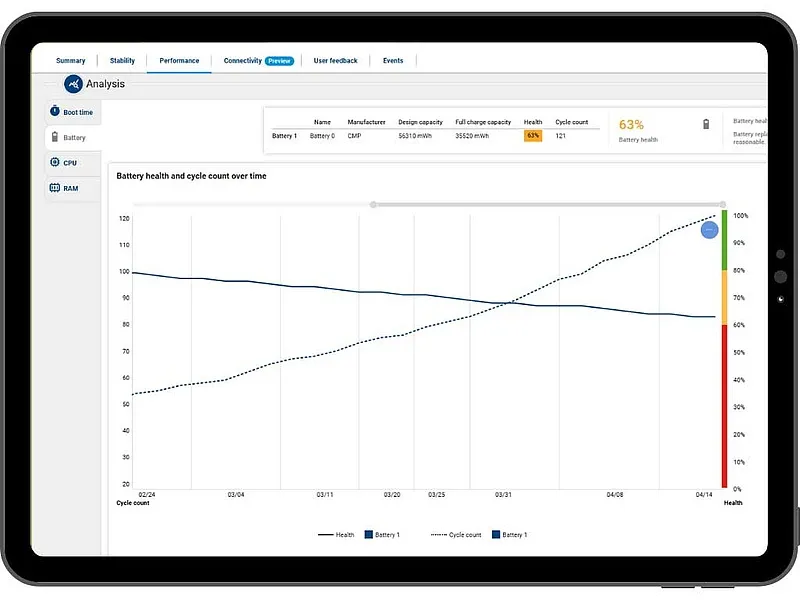This screenshot has width=800, height=600.
Task: Click the red segment of health scale bar
Action: pos(724,406)
